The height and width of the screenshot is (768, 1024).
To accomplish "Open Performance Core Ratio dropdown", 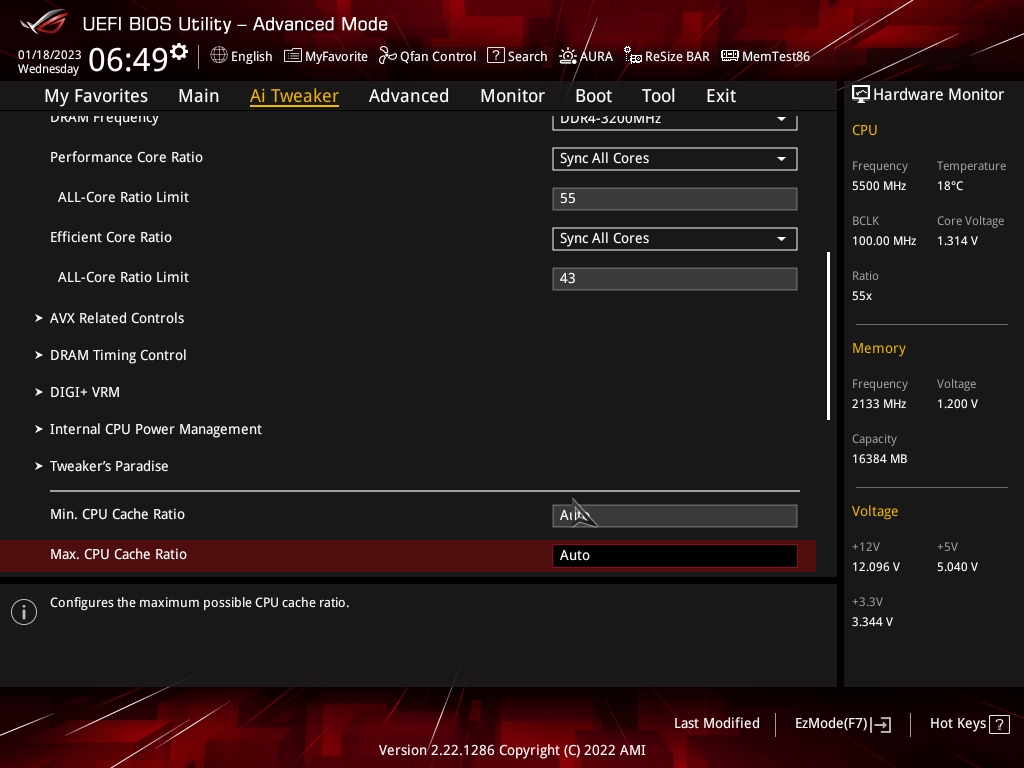I will (x=675, y=159).
